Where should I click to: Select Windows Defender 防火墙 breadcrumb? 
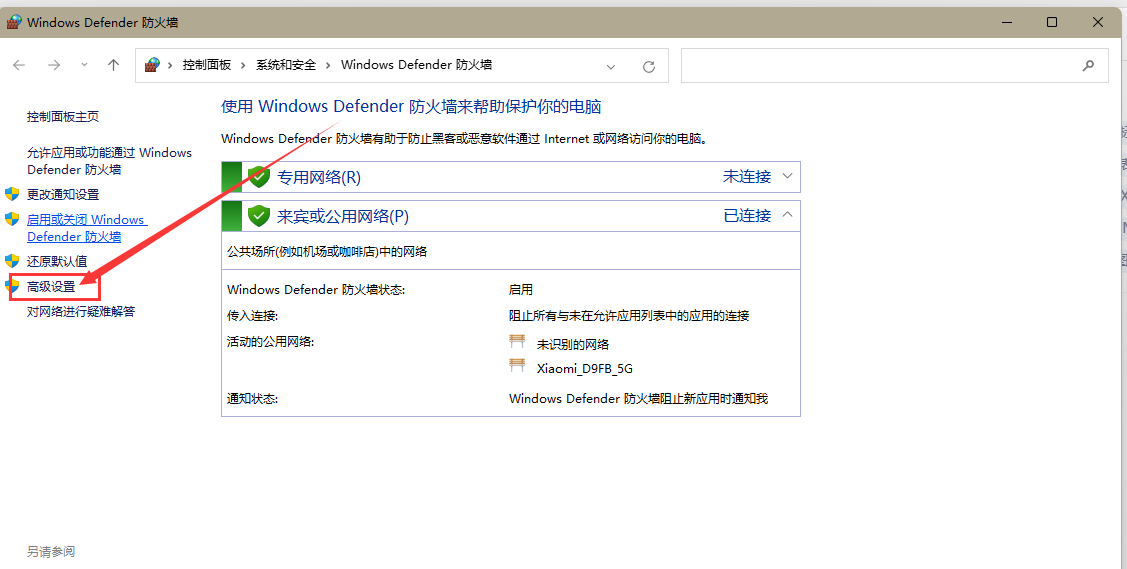[417, 65]
